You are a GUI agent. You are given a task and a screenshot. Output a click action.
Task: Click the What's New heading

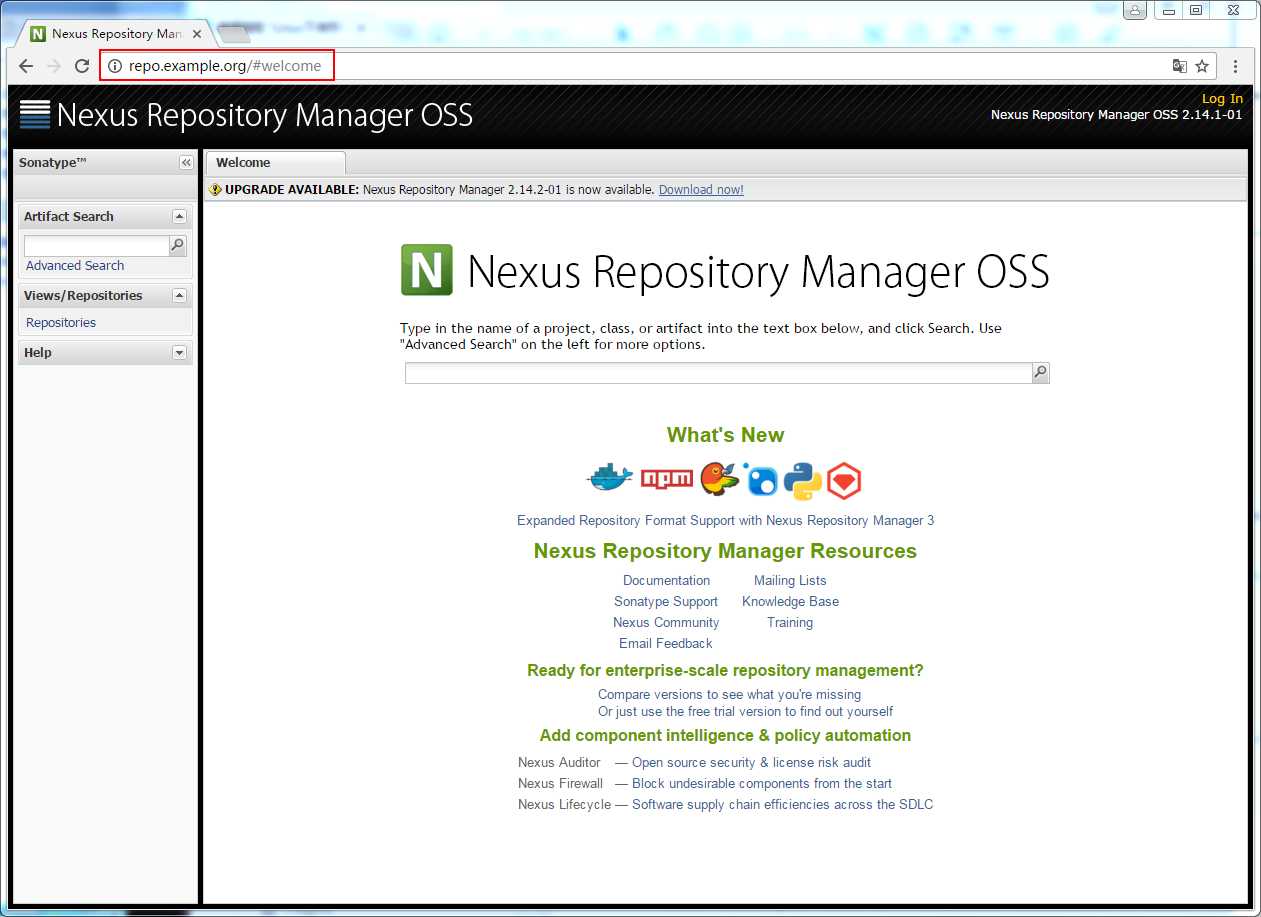click(725, 435)
